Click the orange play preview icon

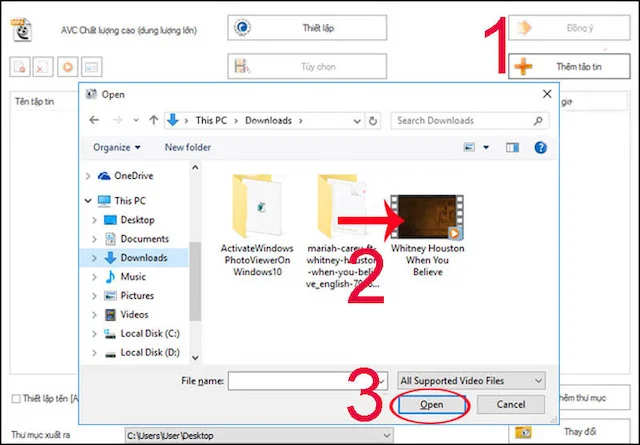point(68,67)
